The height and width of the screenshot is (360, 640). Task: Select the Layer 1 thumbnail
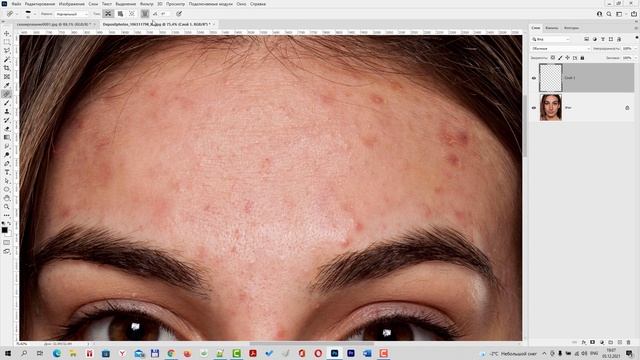pos(551,78)
